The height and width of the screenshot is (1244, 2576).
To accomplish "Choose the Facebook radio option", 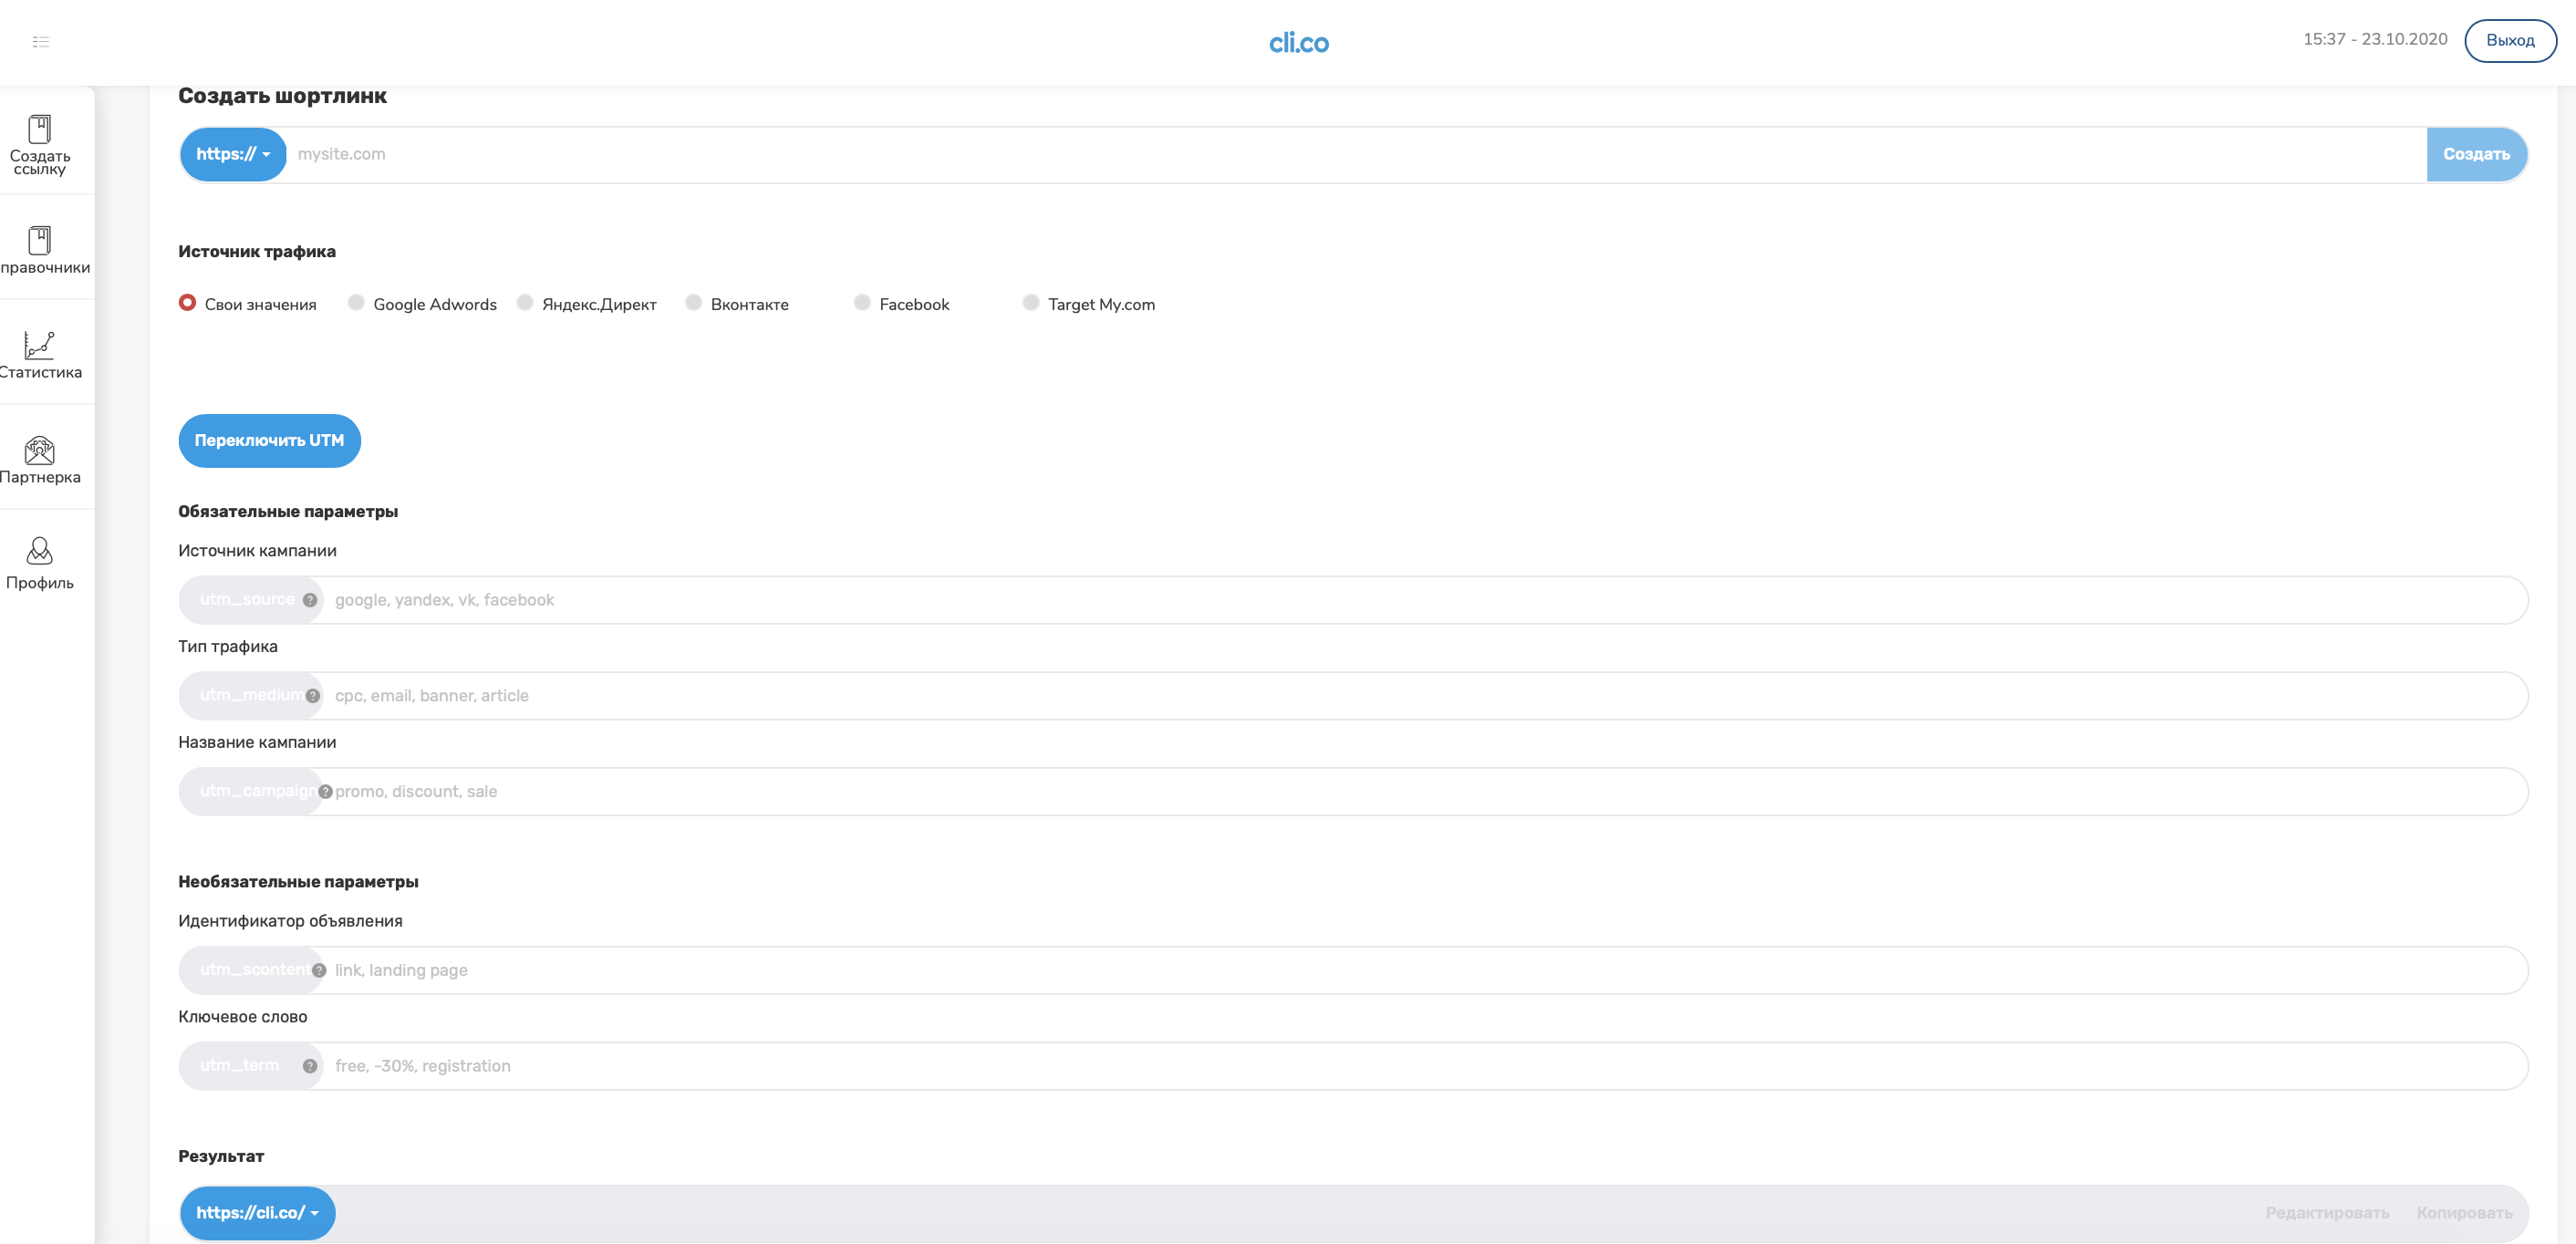I will (862, 303).
